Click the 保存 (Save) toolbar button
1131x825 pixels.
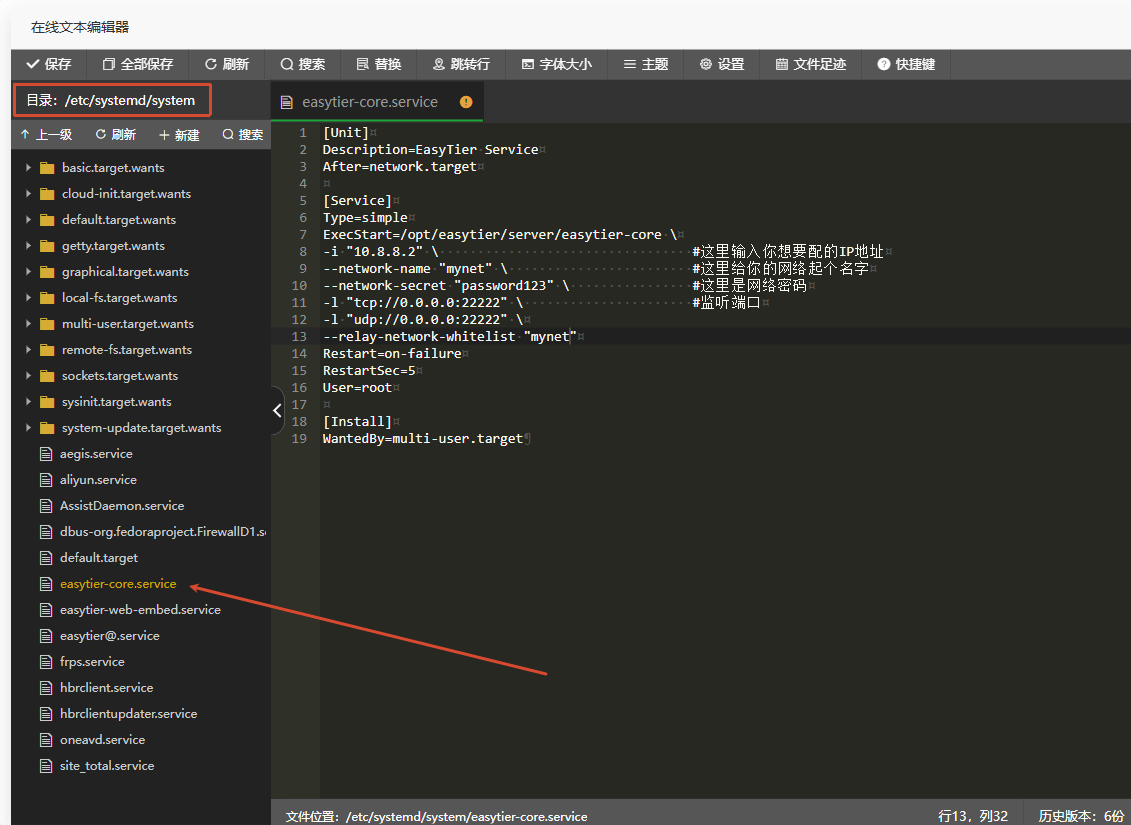click(48, 64)
